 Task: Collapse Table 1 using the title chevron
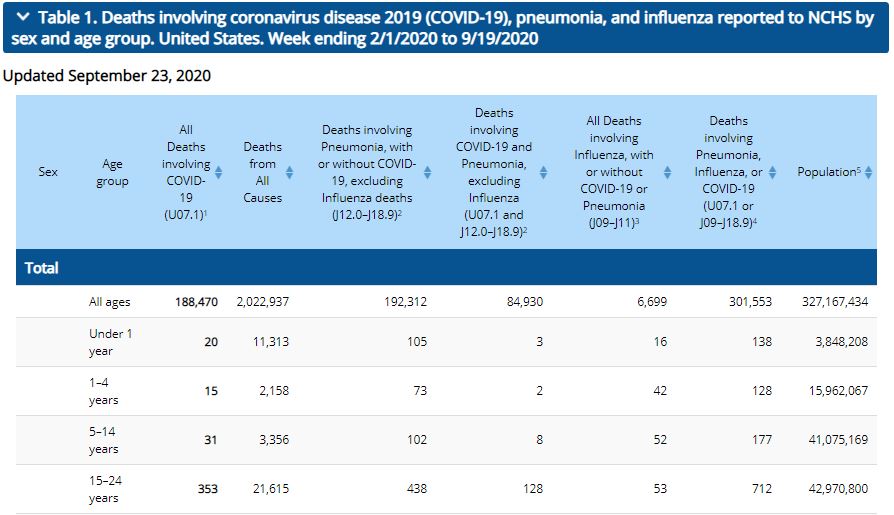22,17
